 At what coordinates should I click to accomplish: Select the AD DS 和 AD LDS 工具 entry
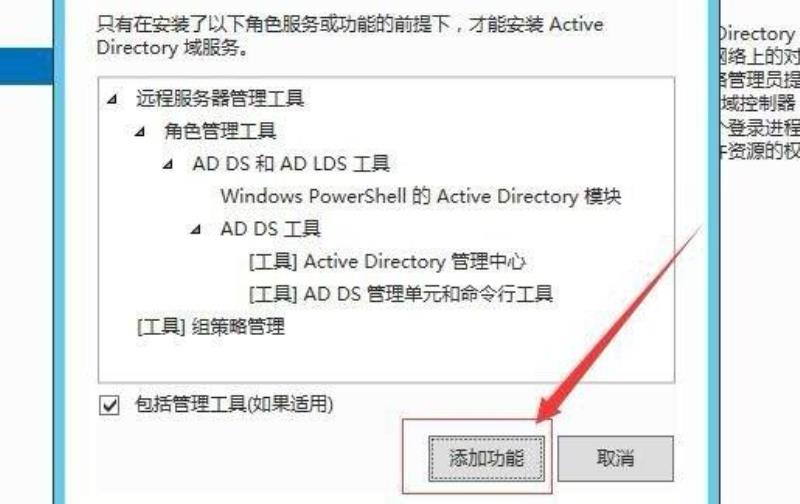pyautogui.click(x=291, y=164)
